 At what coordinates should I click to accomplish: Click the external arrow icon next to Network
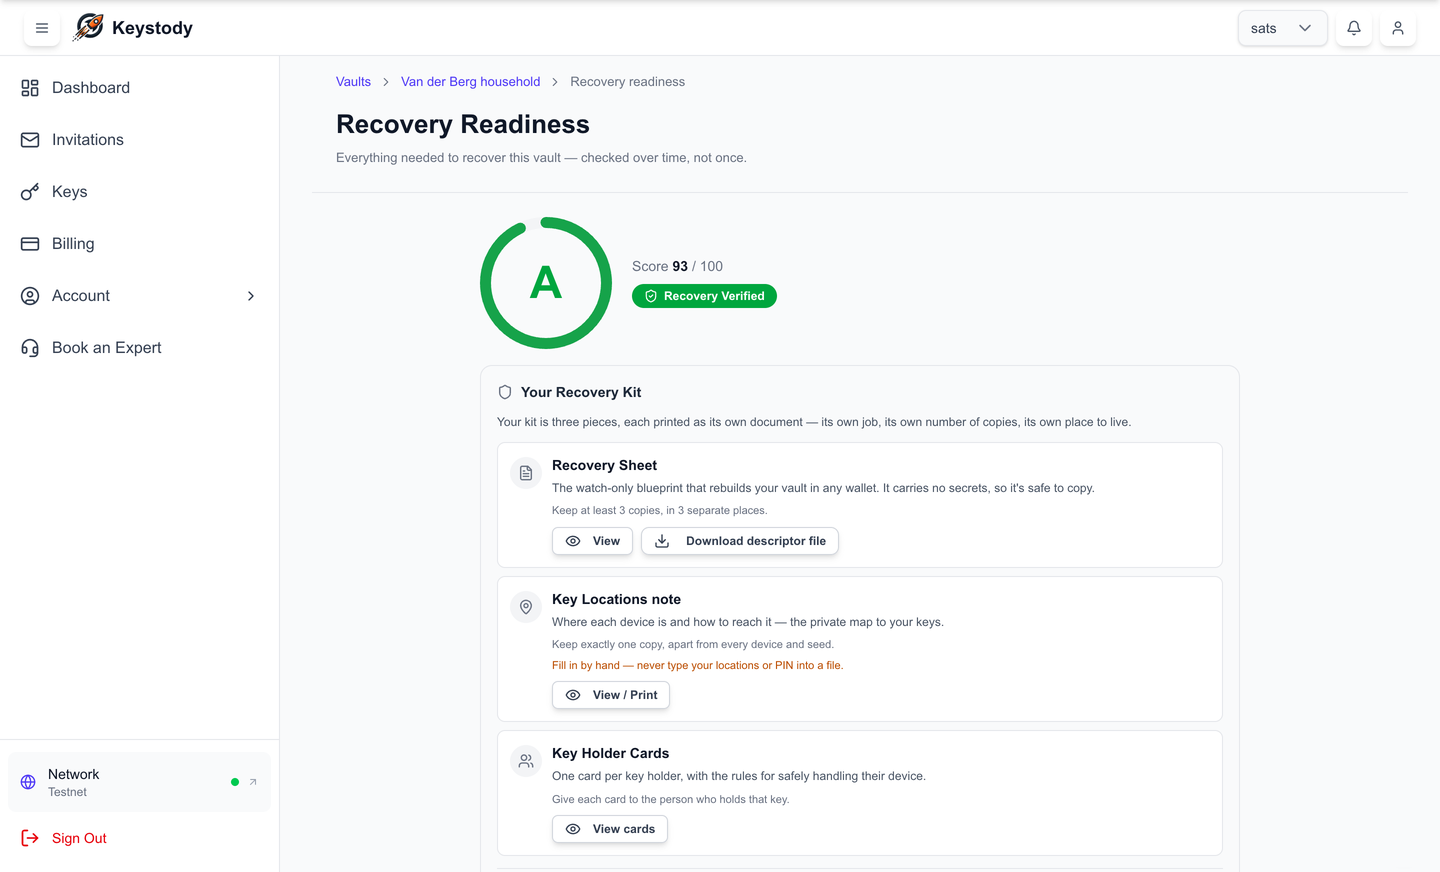[253, 782]
